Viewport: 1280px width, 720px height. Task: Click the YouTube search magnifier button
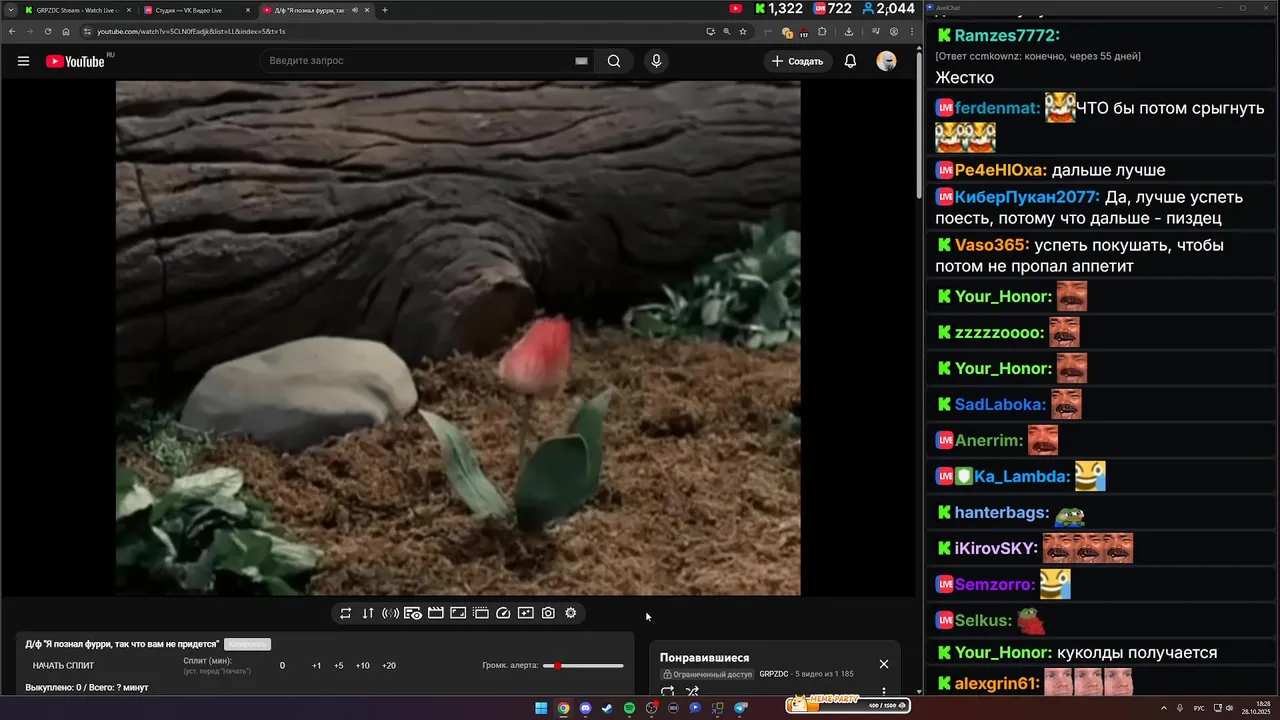click(614, 61)
